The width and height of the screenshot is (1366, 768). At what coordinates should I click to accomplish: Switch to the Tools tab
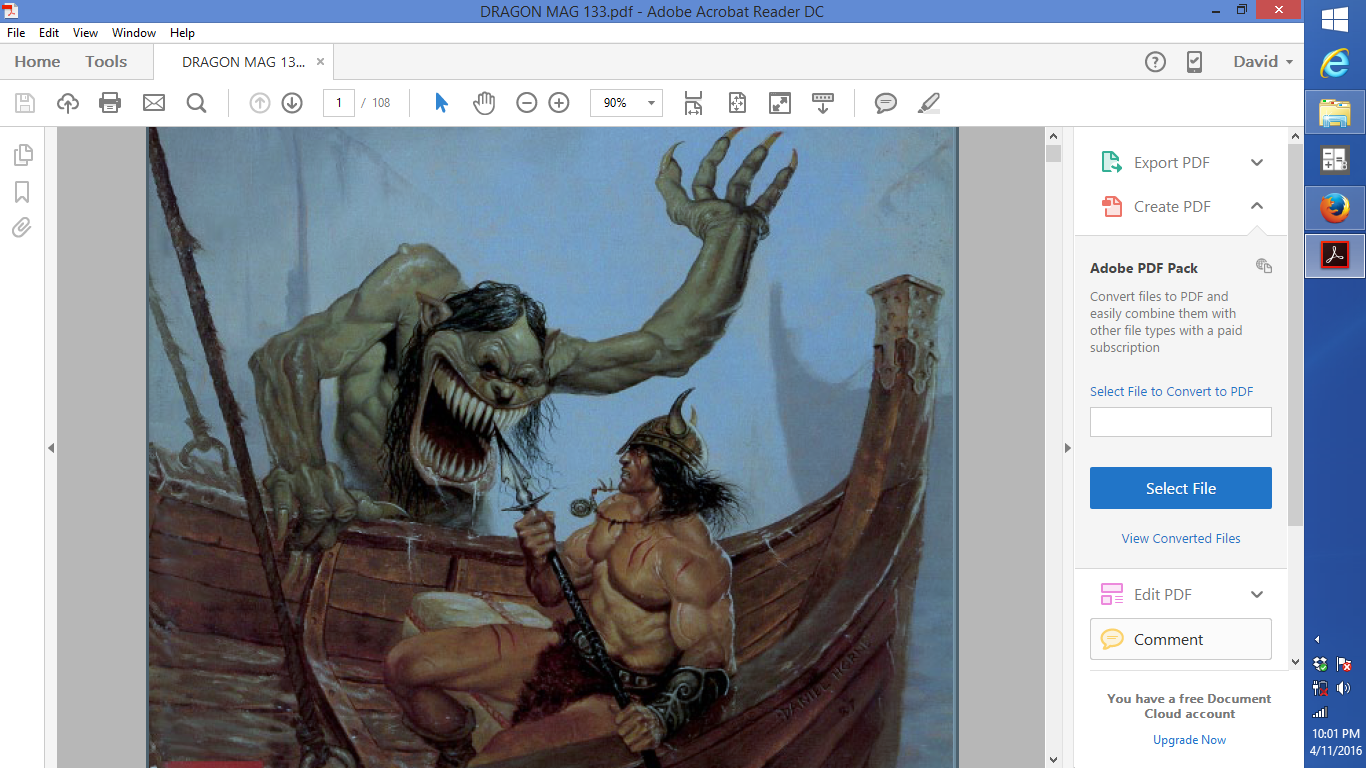[x=106, y=62]
